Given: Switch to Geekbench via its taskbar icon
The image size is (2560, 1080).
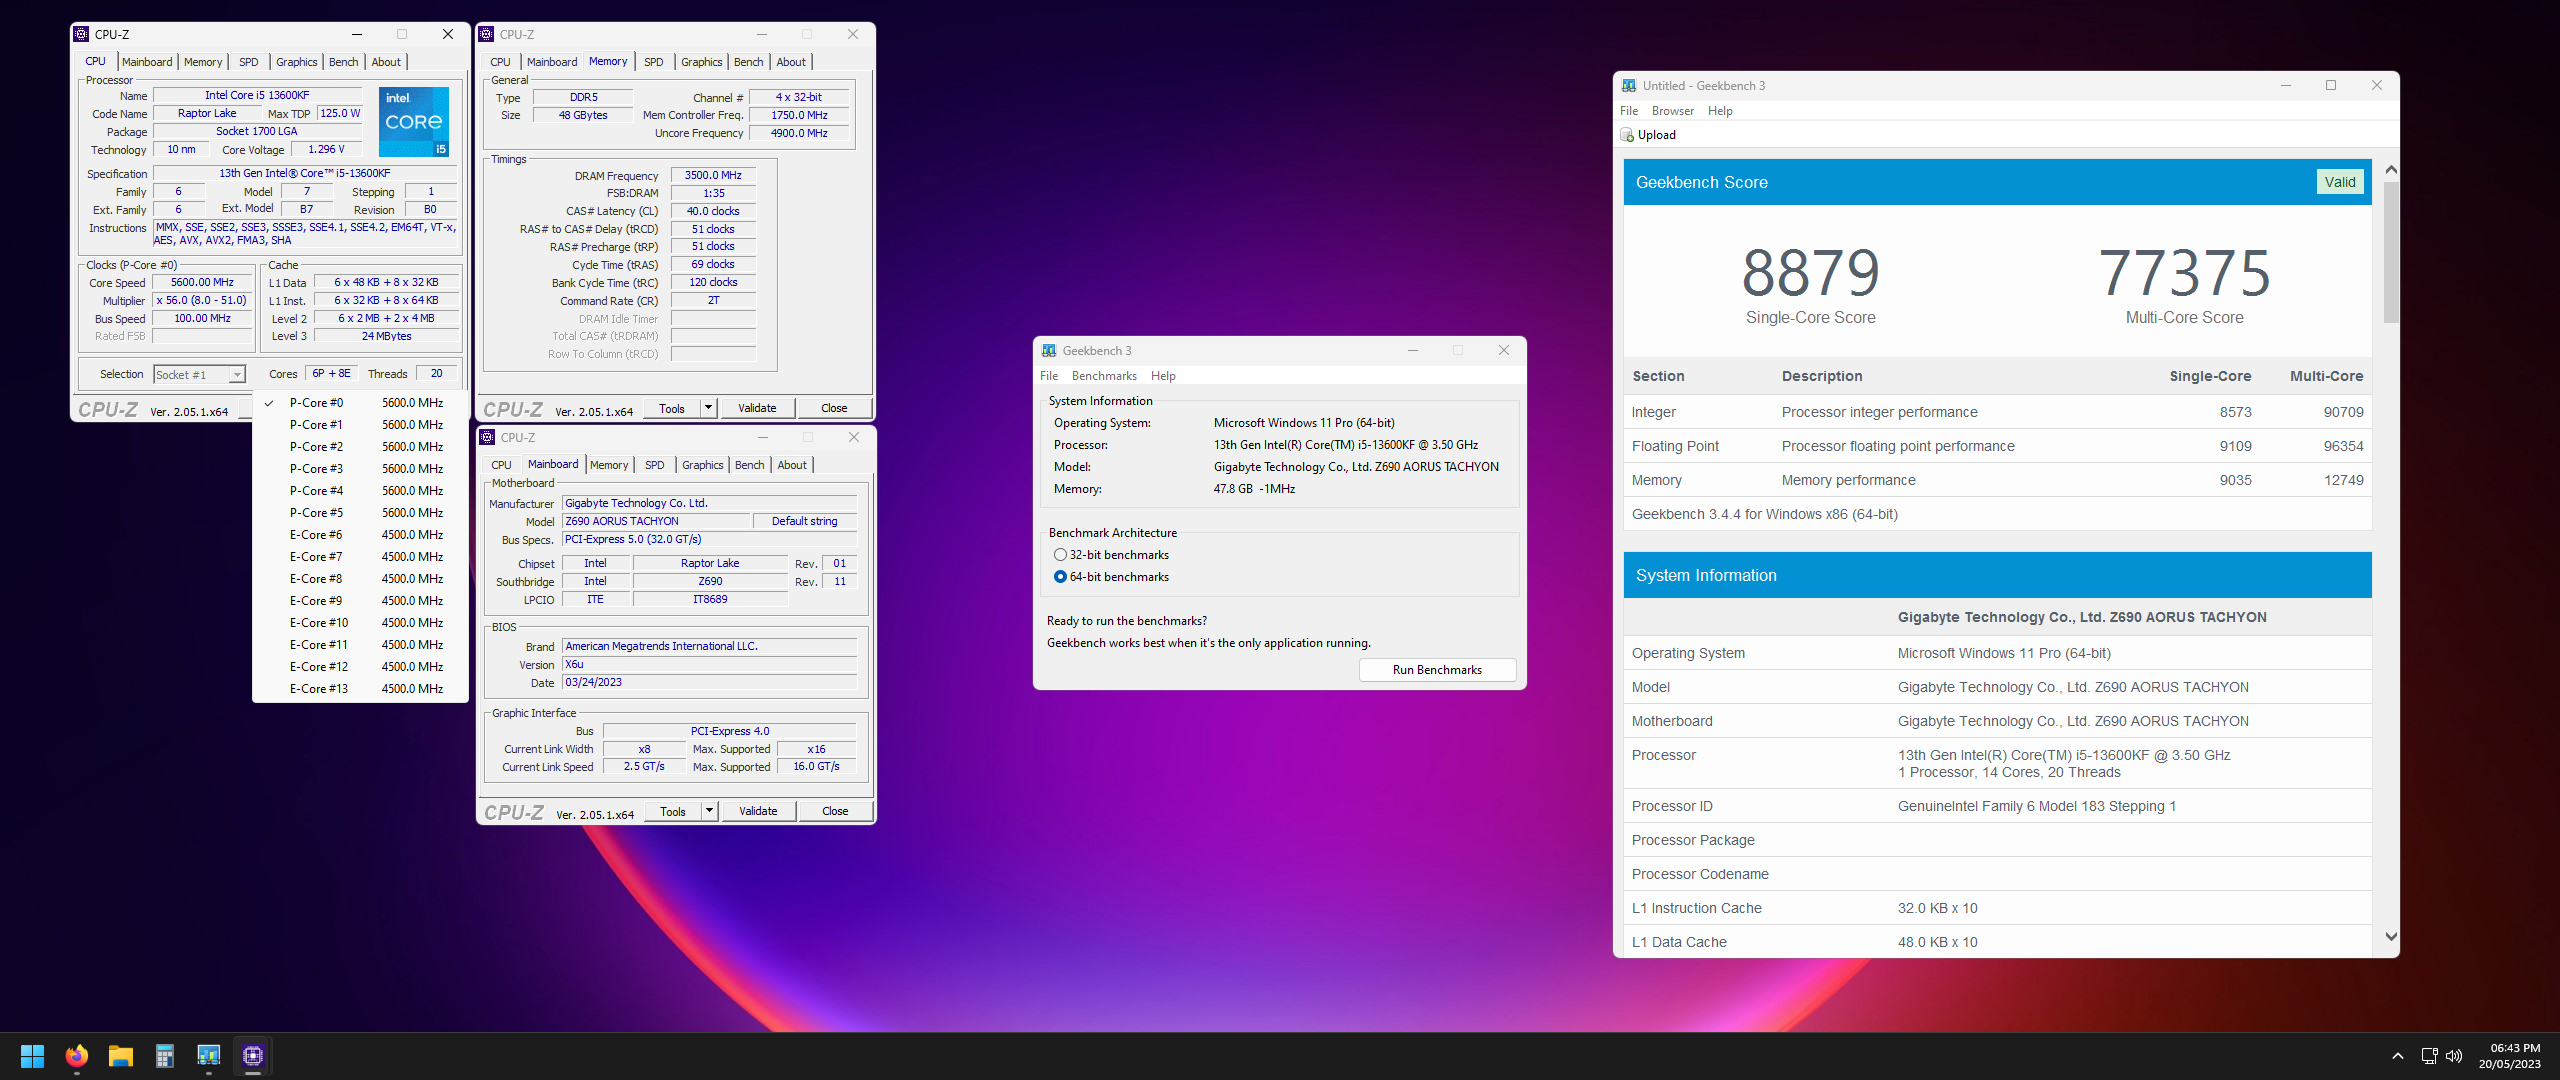Looking at the screenshot, I should pyautogui.click(x=209, y=1056).
